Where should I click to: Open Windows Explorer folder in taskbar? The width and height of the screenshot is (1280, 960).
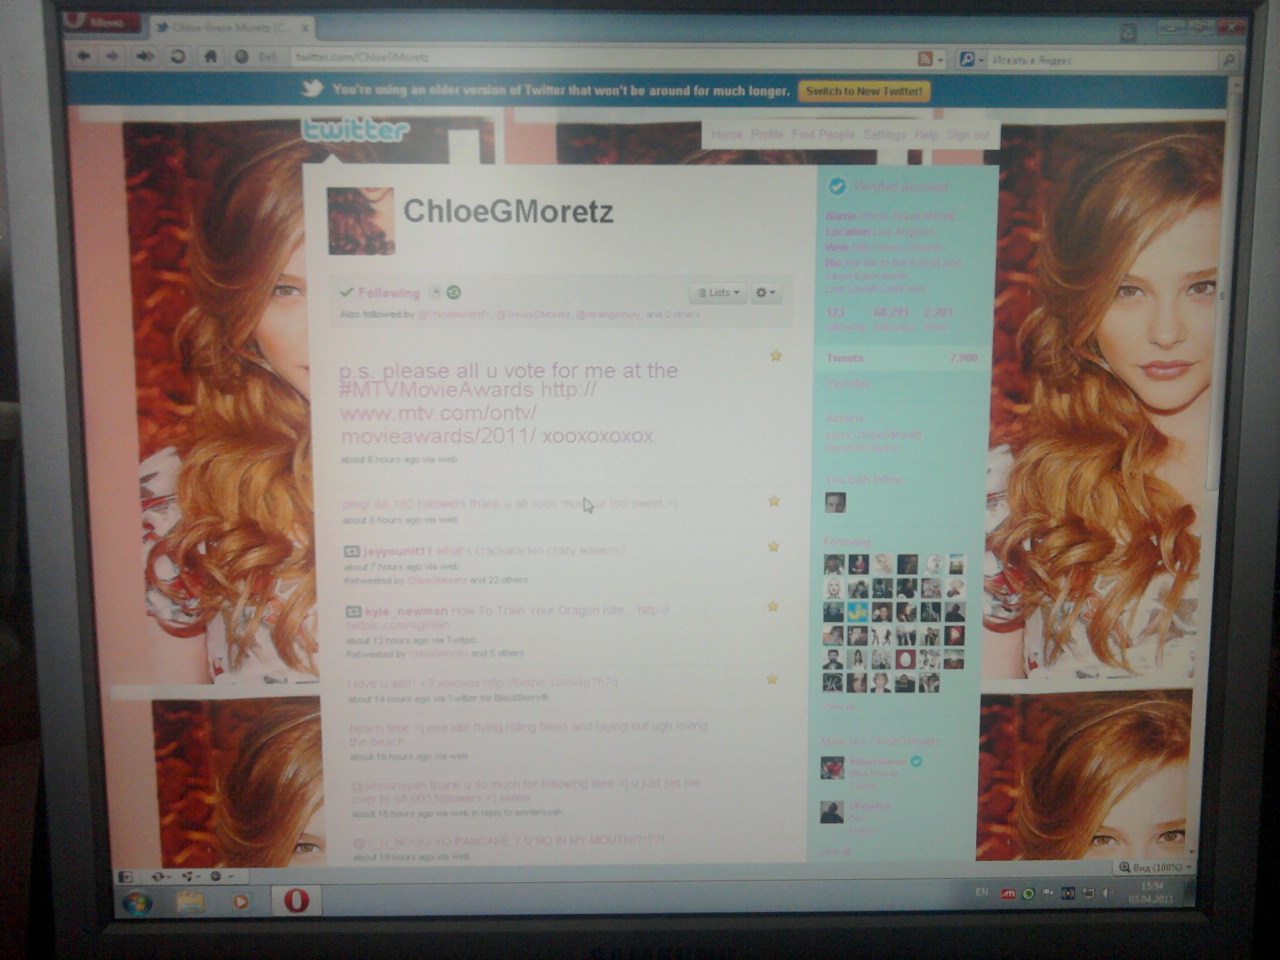point(191,902)
